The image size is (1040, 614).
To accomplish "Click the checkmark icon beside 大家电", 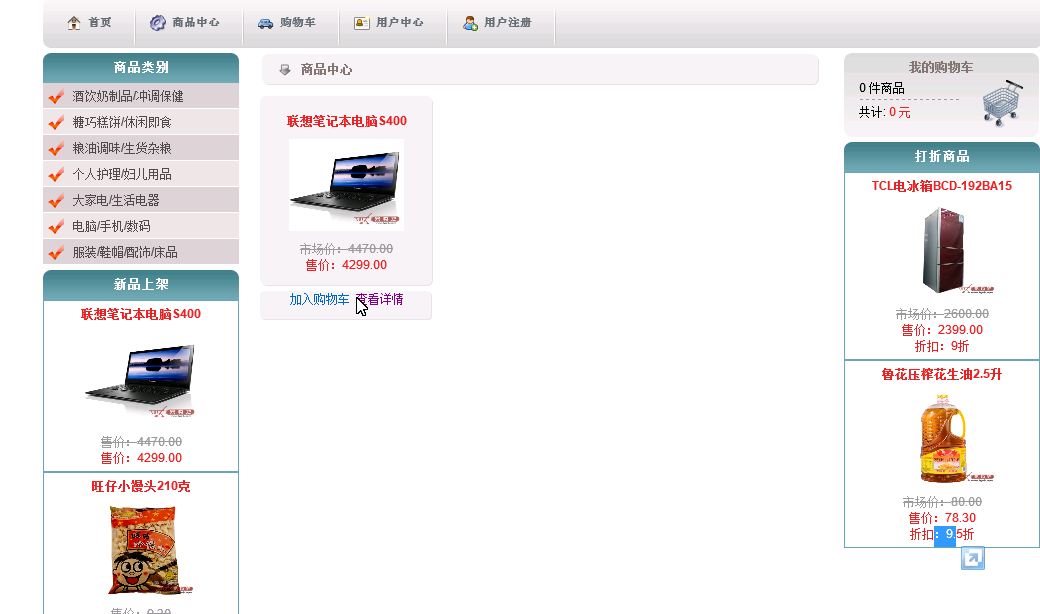I will (56, 200).
